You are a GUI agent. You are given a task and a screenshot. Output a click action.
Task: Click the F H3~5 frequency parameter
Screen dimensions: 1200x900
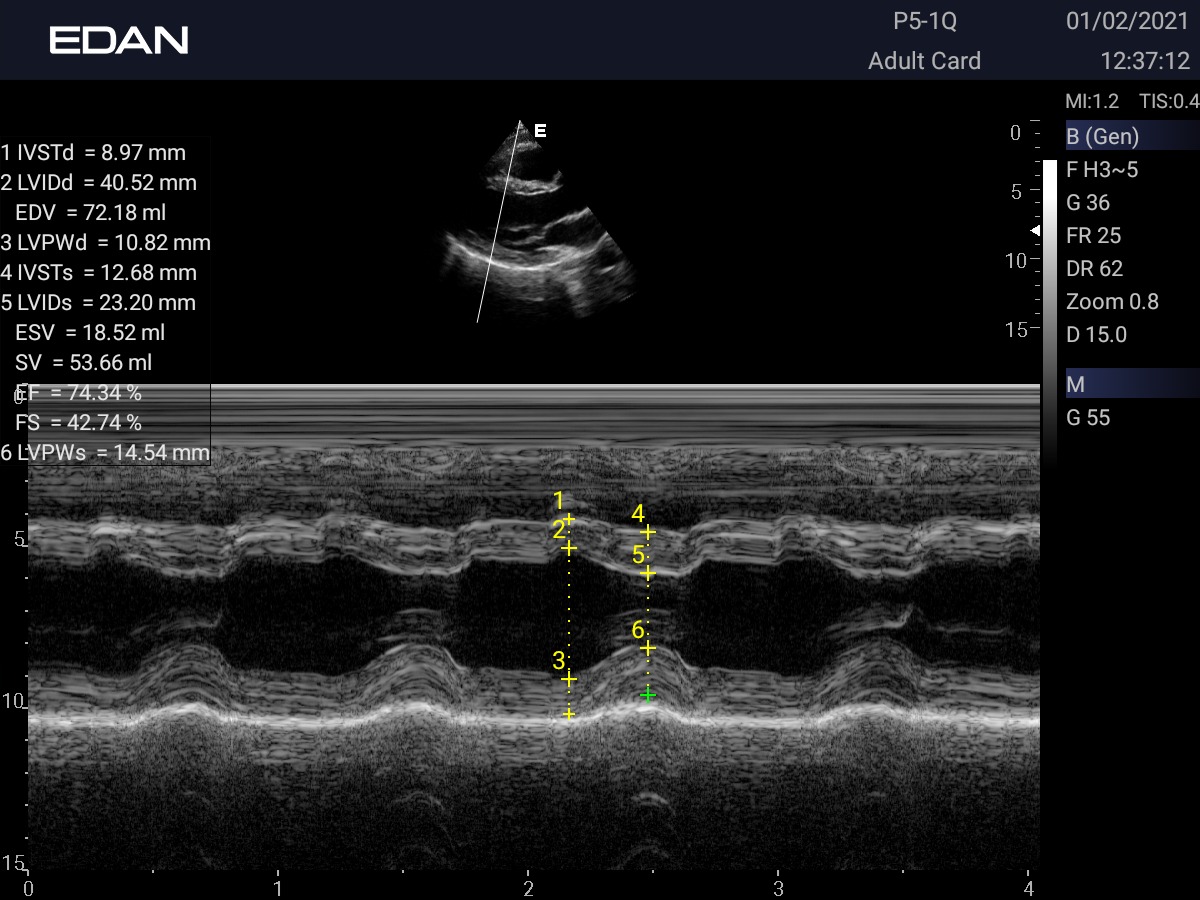[x=1102, y=170]
